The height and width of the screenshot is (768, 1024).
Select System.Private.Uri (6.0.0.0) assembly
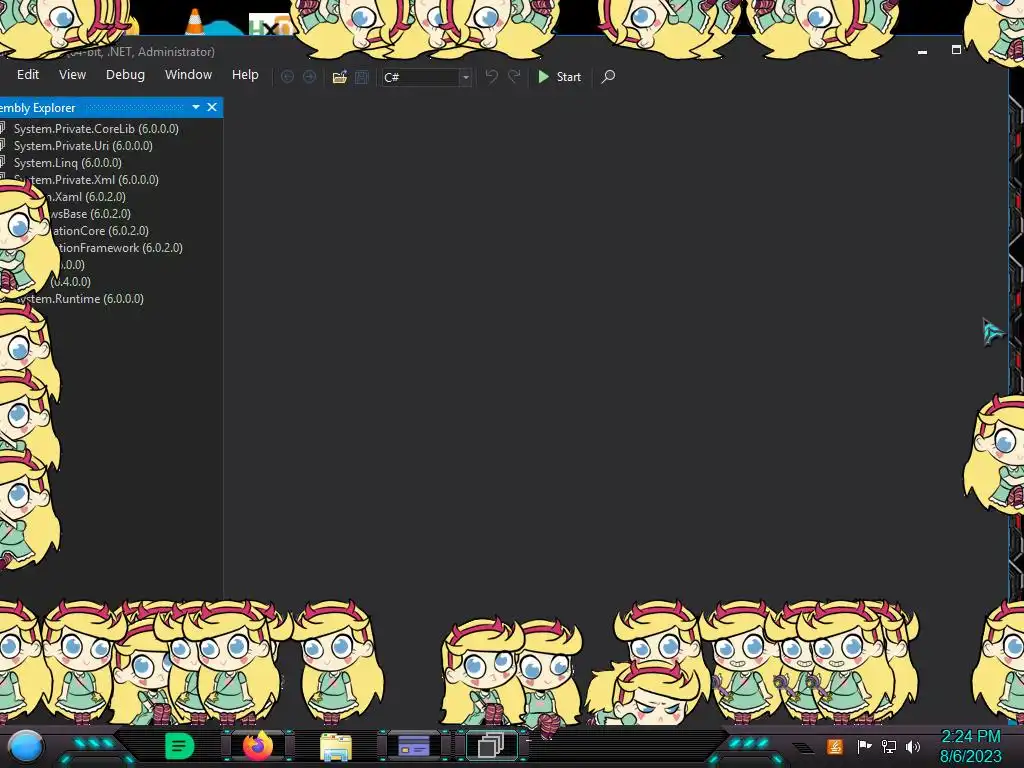83,146
